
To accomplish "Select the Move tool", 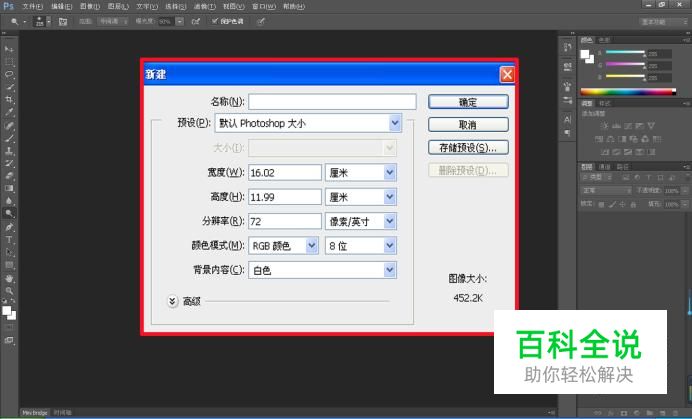I will (x=9, y=49).
